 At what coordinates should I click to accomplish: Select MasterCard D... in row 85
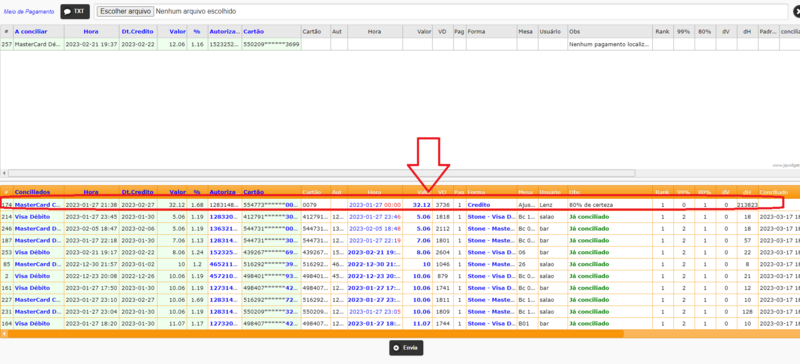[38, 264]
